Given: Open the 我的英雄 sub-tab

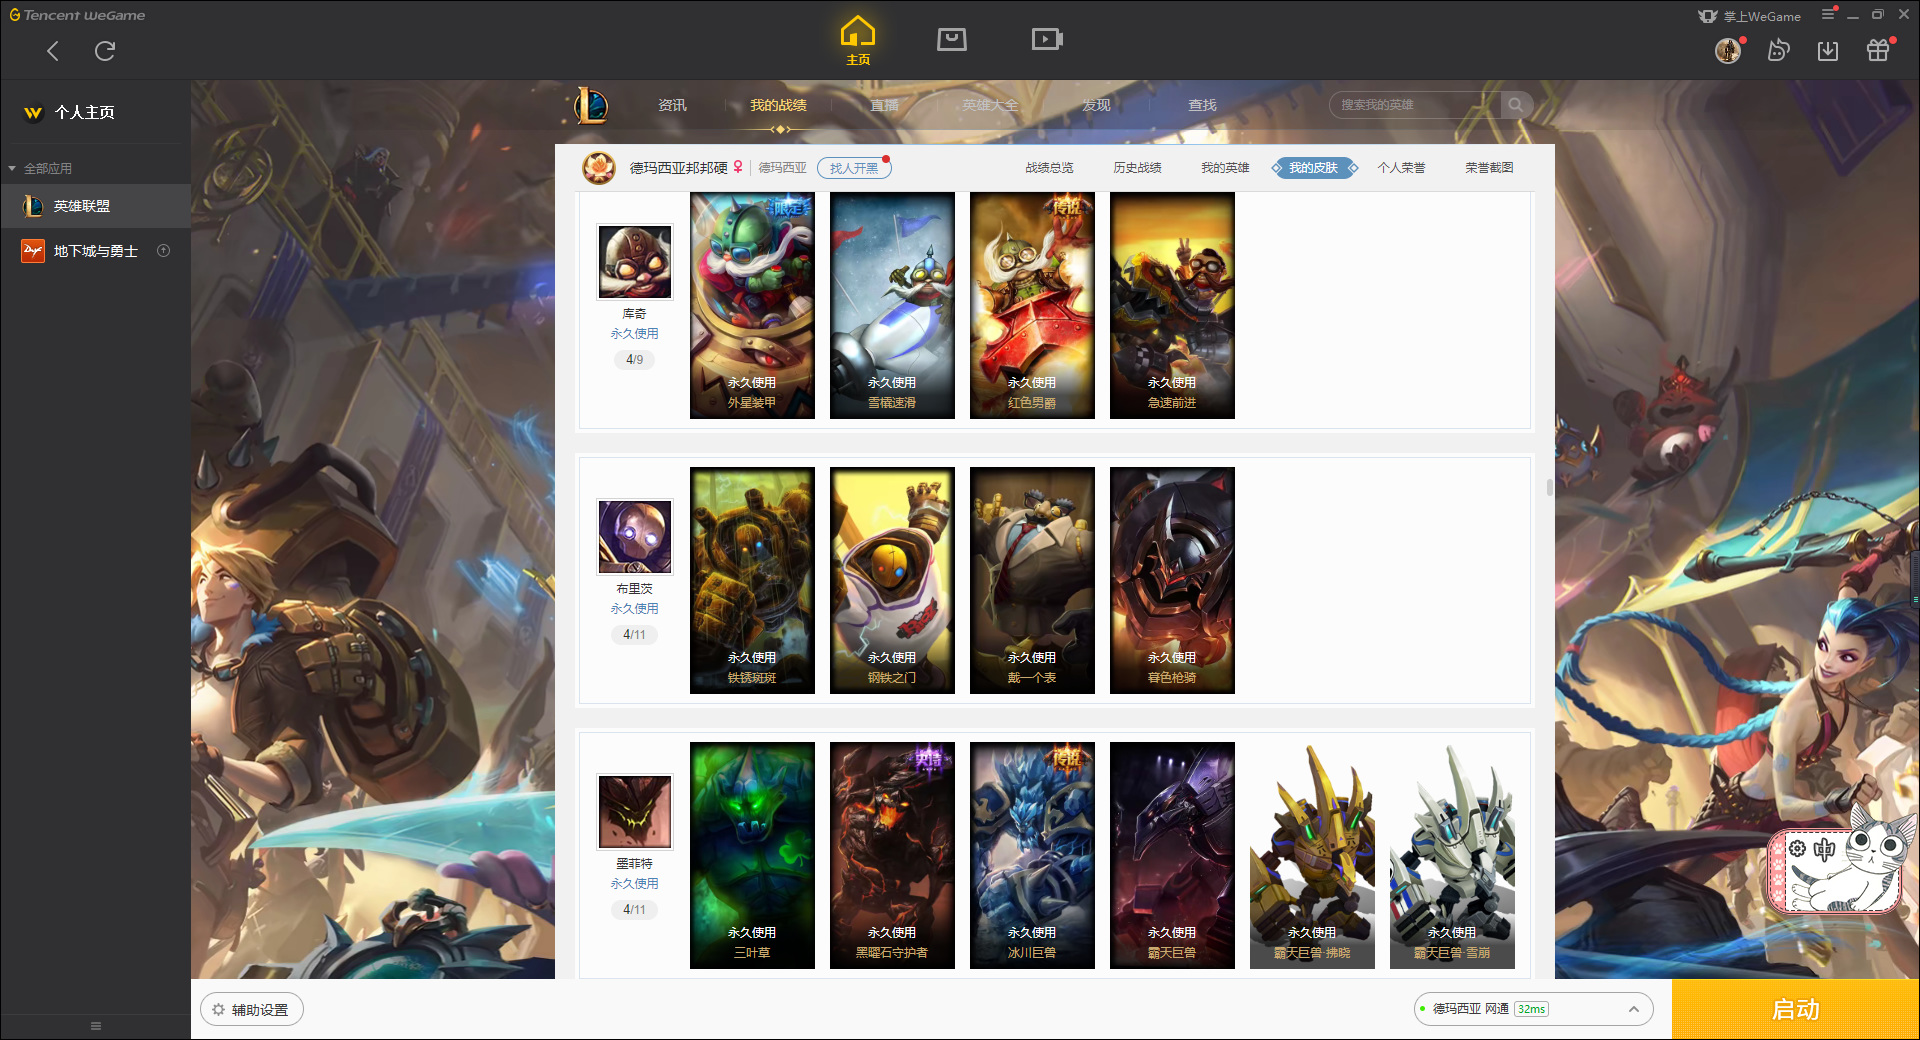Looking at the screenshot, I should click(1225, 168).
